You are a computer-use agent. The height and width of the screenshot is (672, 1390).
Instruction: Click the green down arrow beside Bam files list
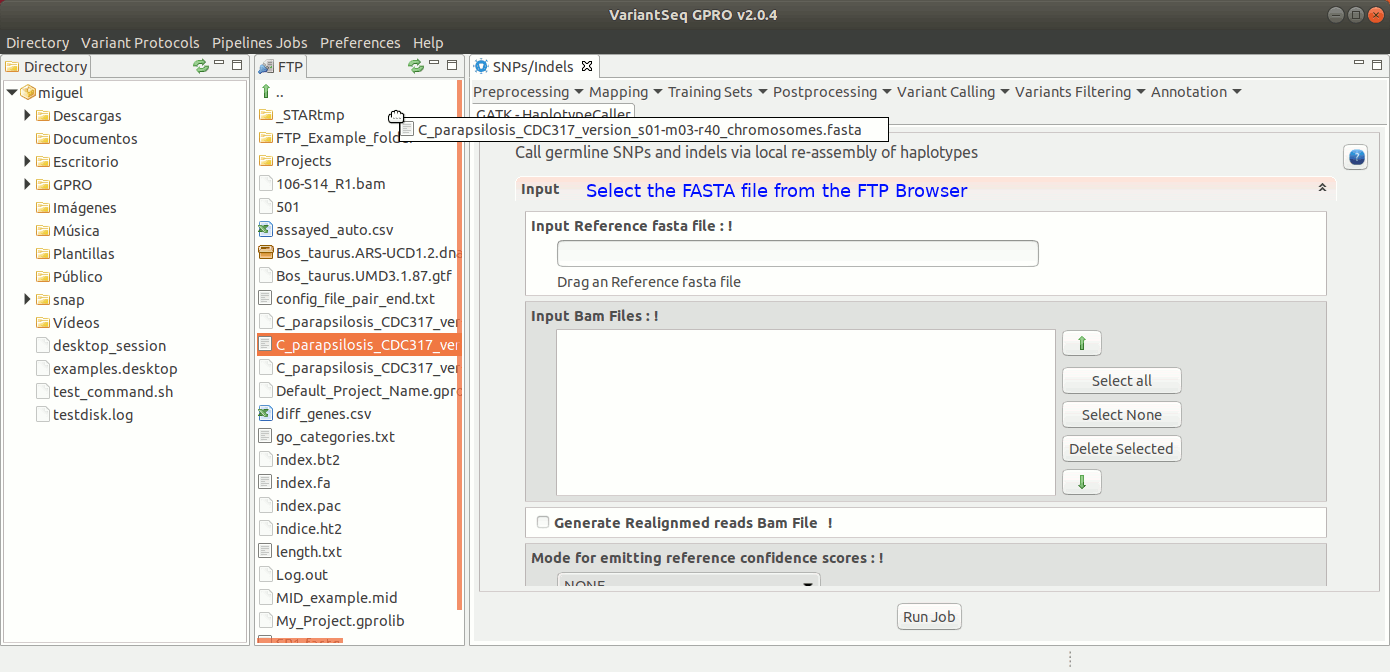[x=1081, y=482]
